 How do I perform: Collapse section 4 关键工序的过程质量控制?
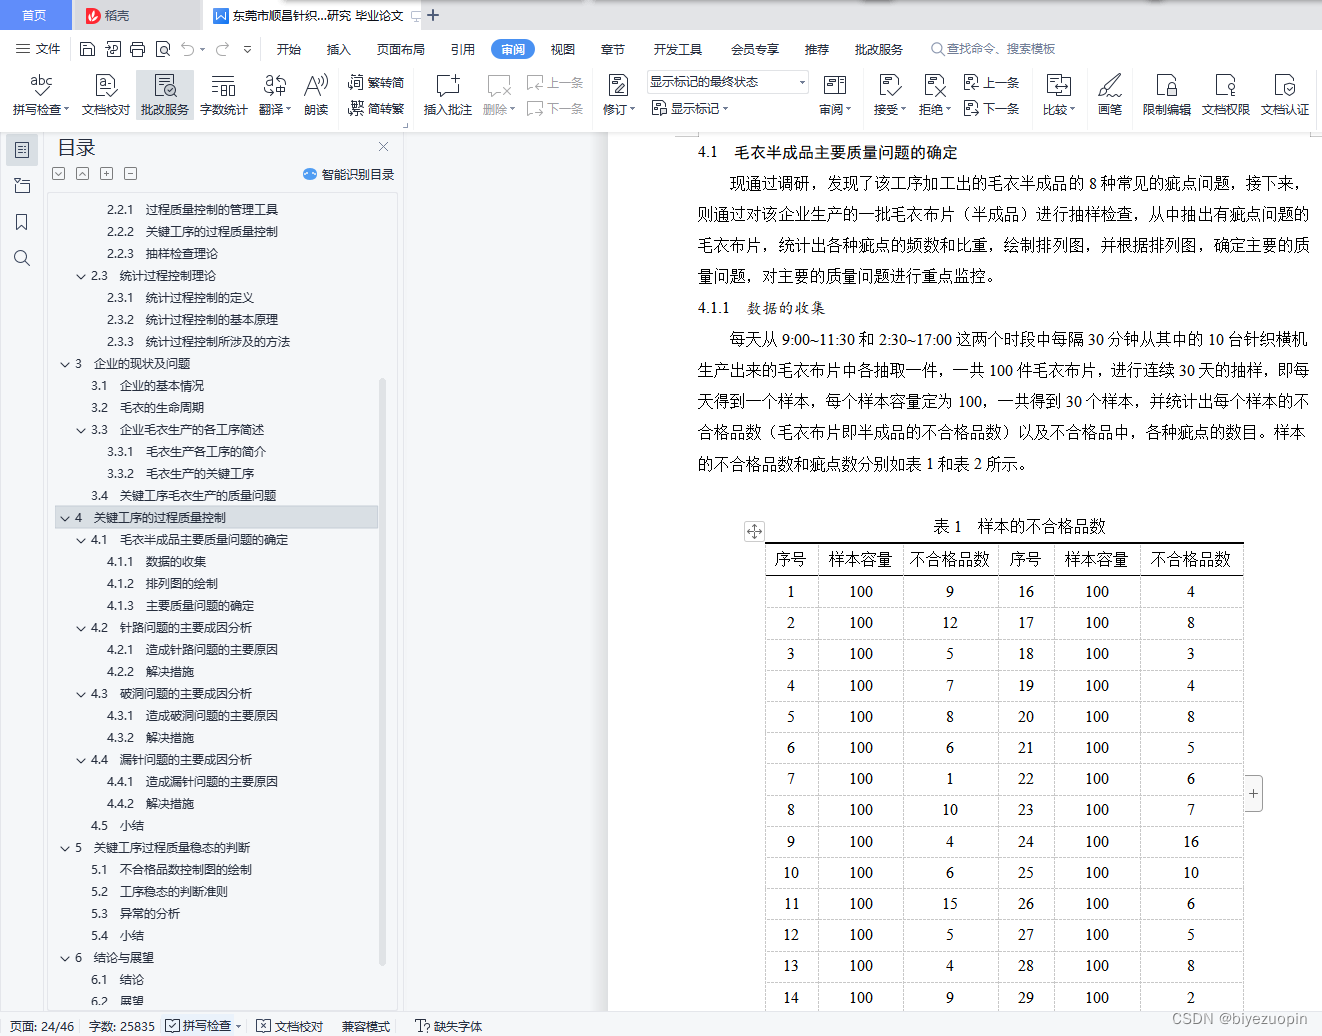coord(65,518)
